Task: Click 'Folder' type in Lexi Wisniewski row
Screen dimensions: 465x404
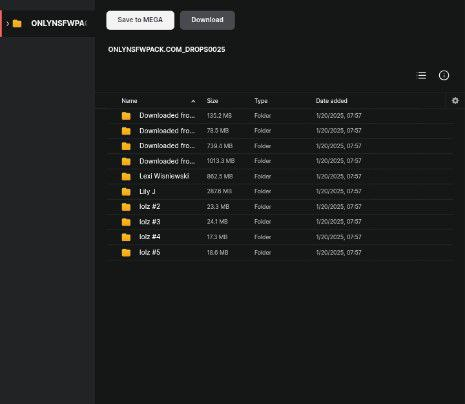Action: coord(263,176)
